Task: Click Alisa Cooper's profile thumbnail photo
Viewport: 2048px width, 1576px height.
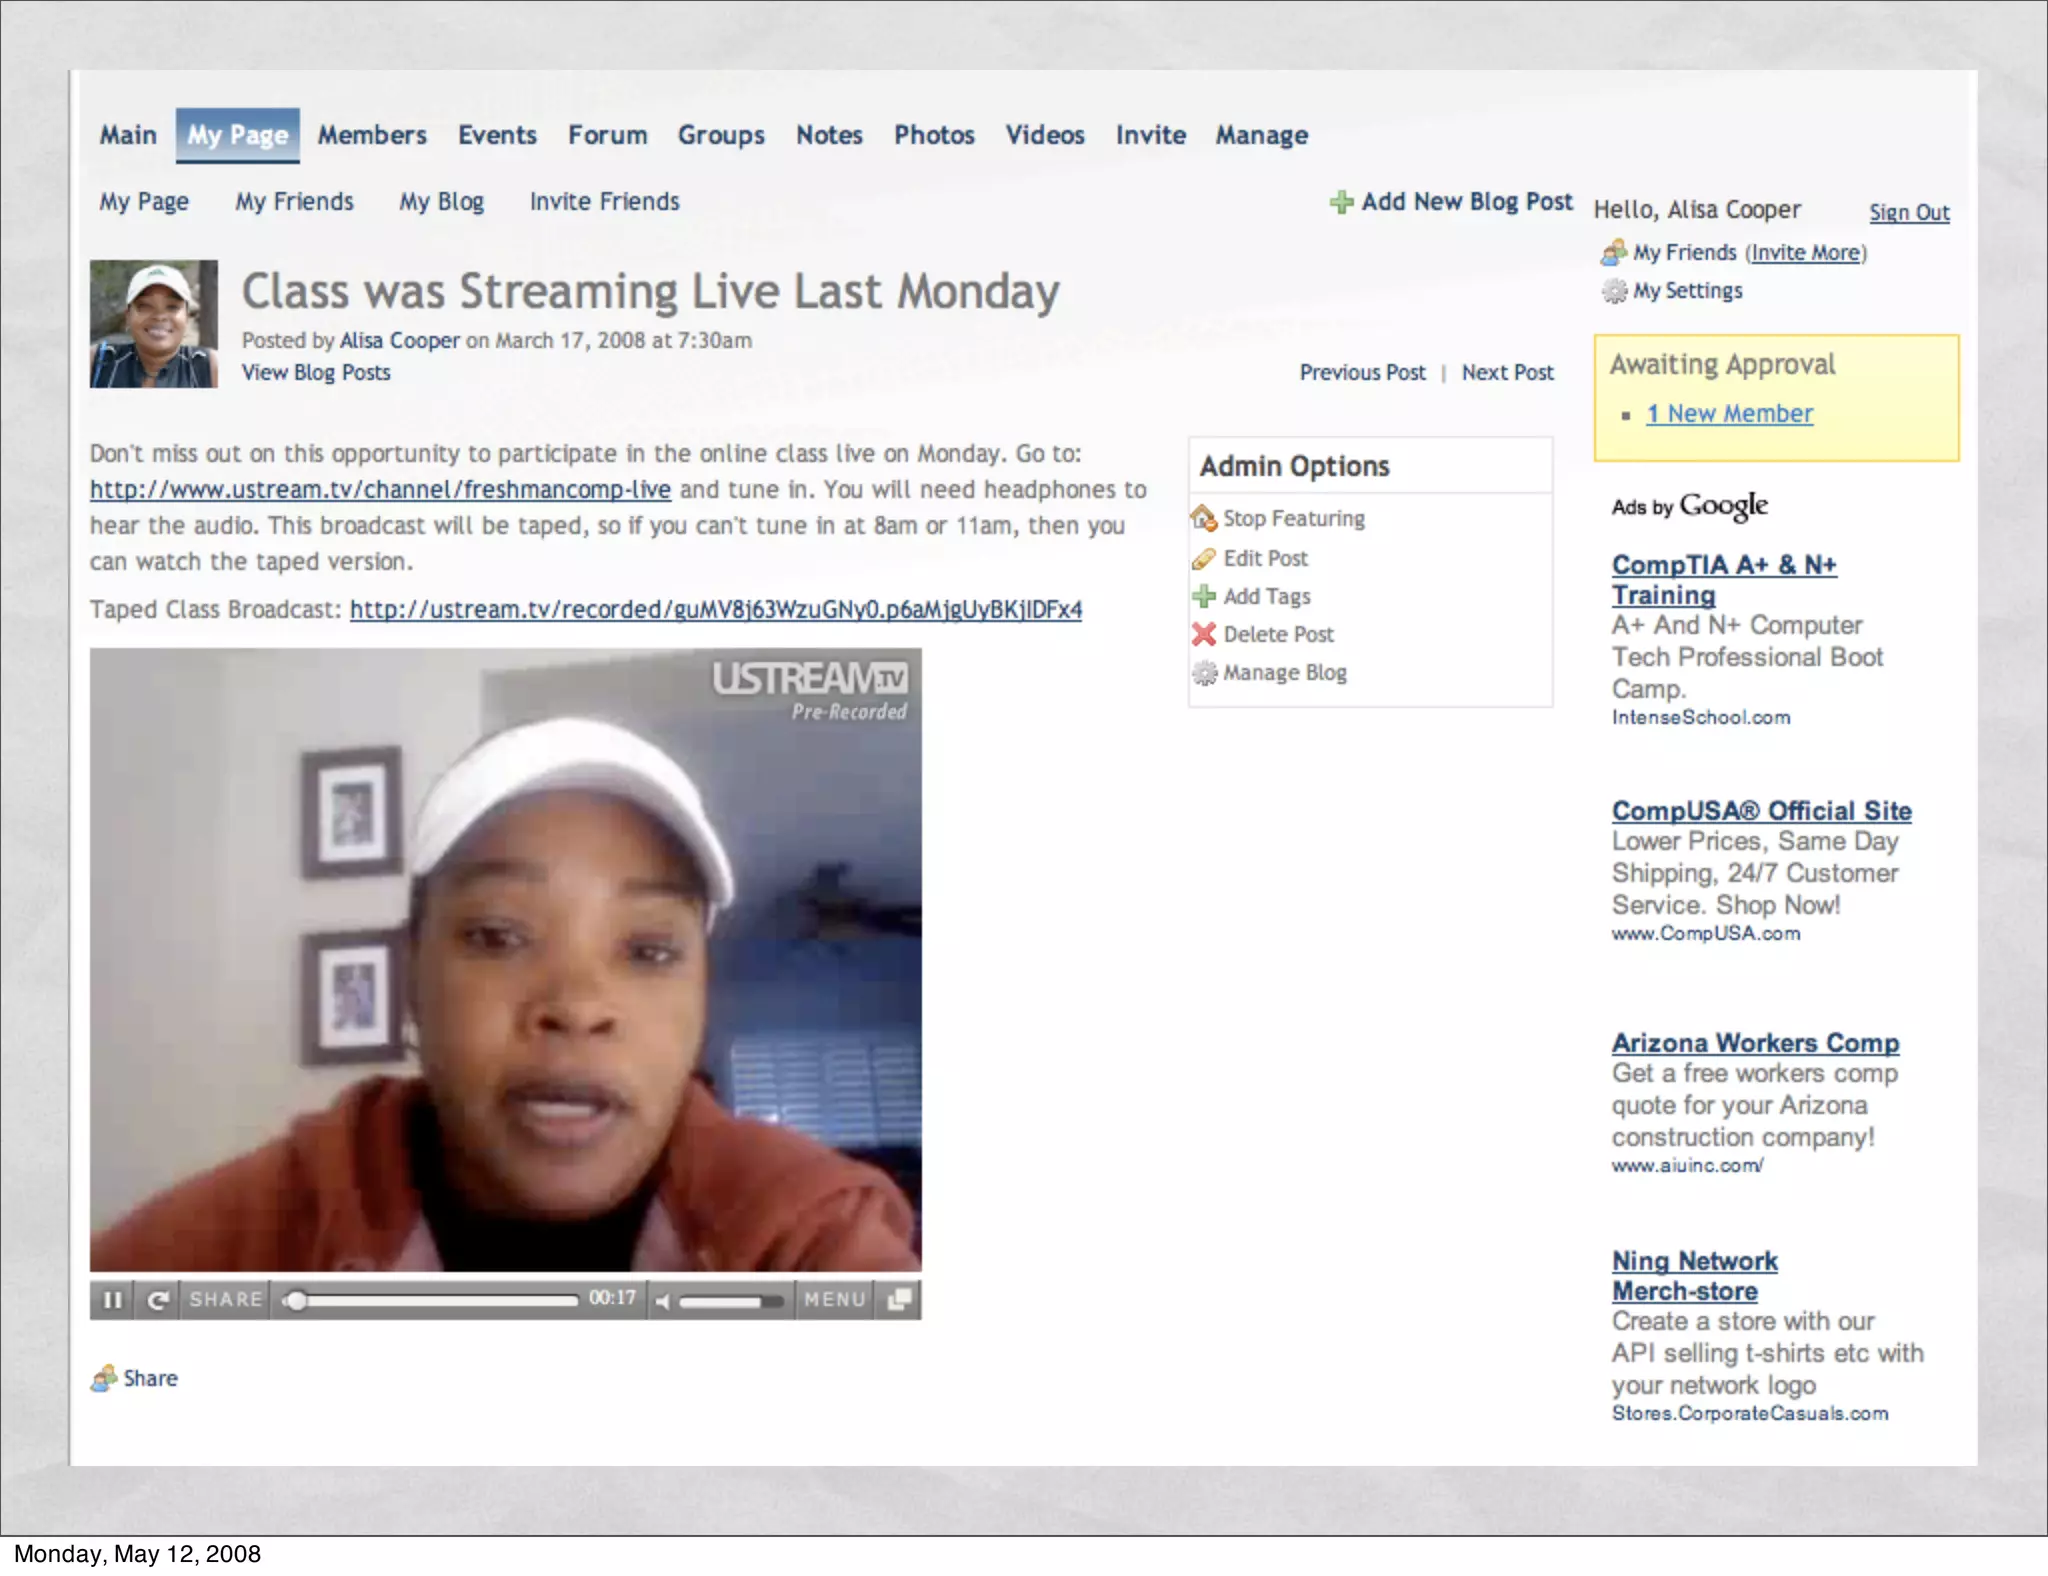Action: click(x=154, y=324)
